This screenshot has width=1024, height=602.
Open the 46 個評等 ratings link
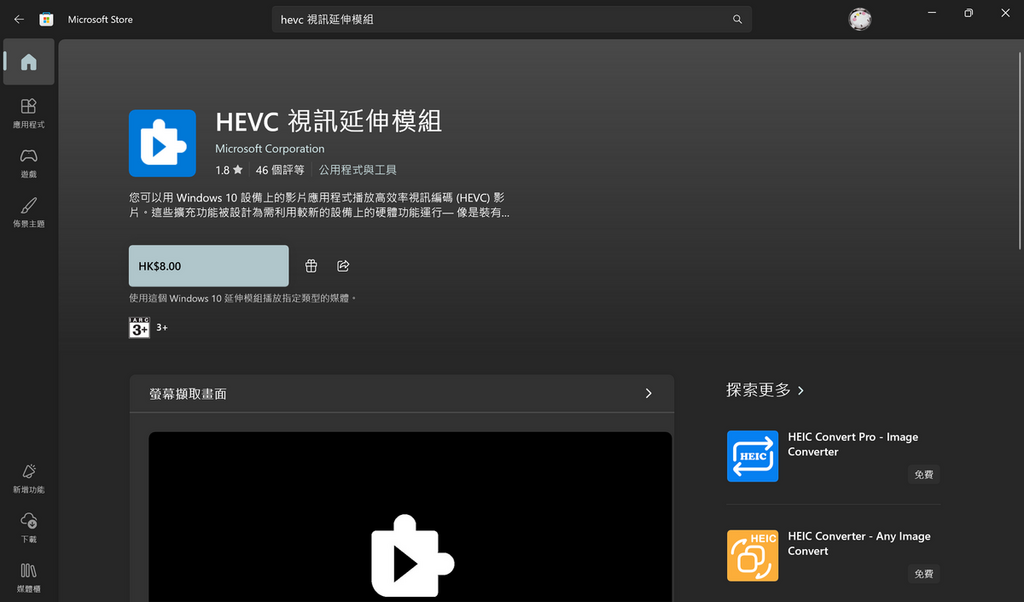click(280, 170)
